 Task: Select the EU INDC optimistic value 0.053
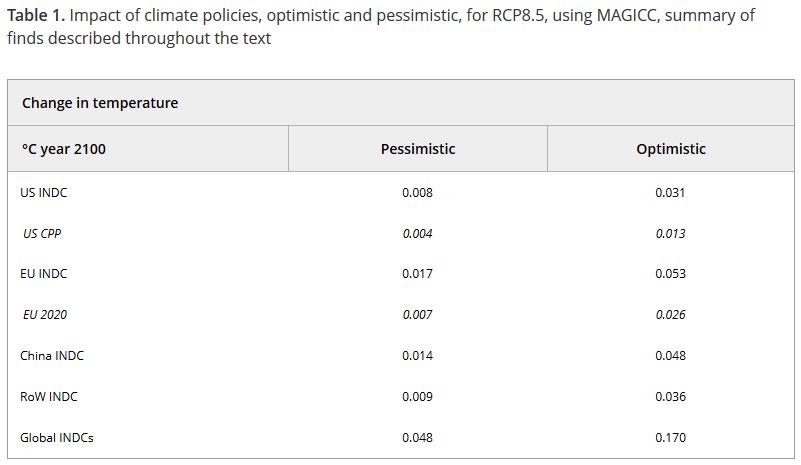point(670,273)
